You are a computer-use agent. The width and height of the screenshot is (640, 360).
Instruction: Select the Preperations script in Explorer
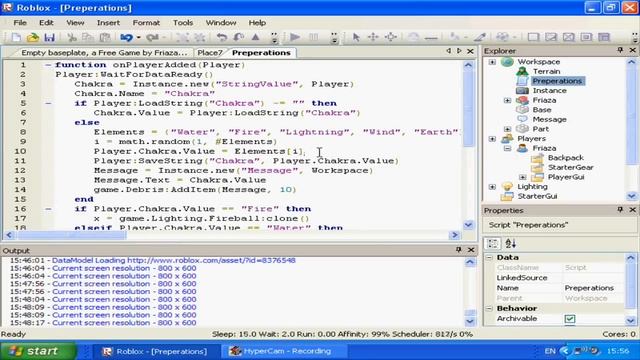[557, 81]
